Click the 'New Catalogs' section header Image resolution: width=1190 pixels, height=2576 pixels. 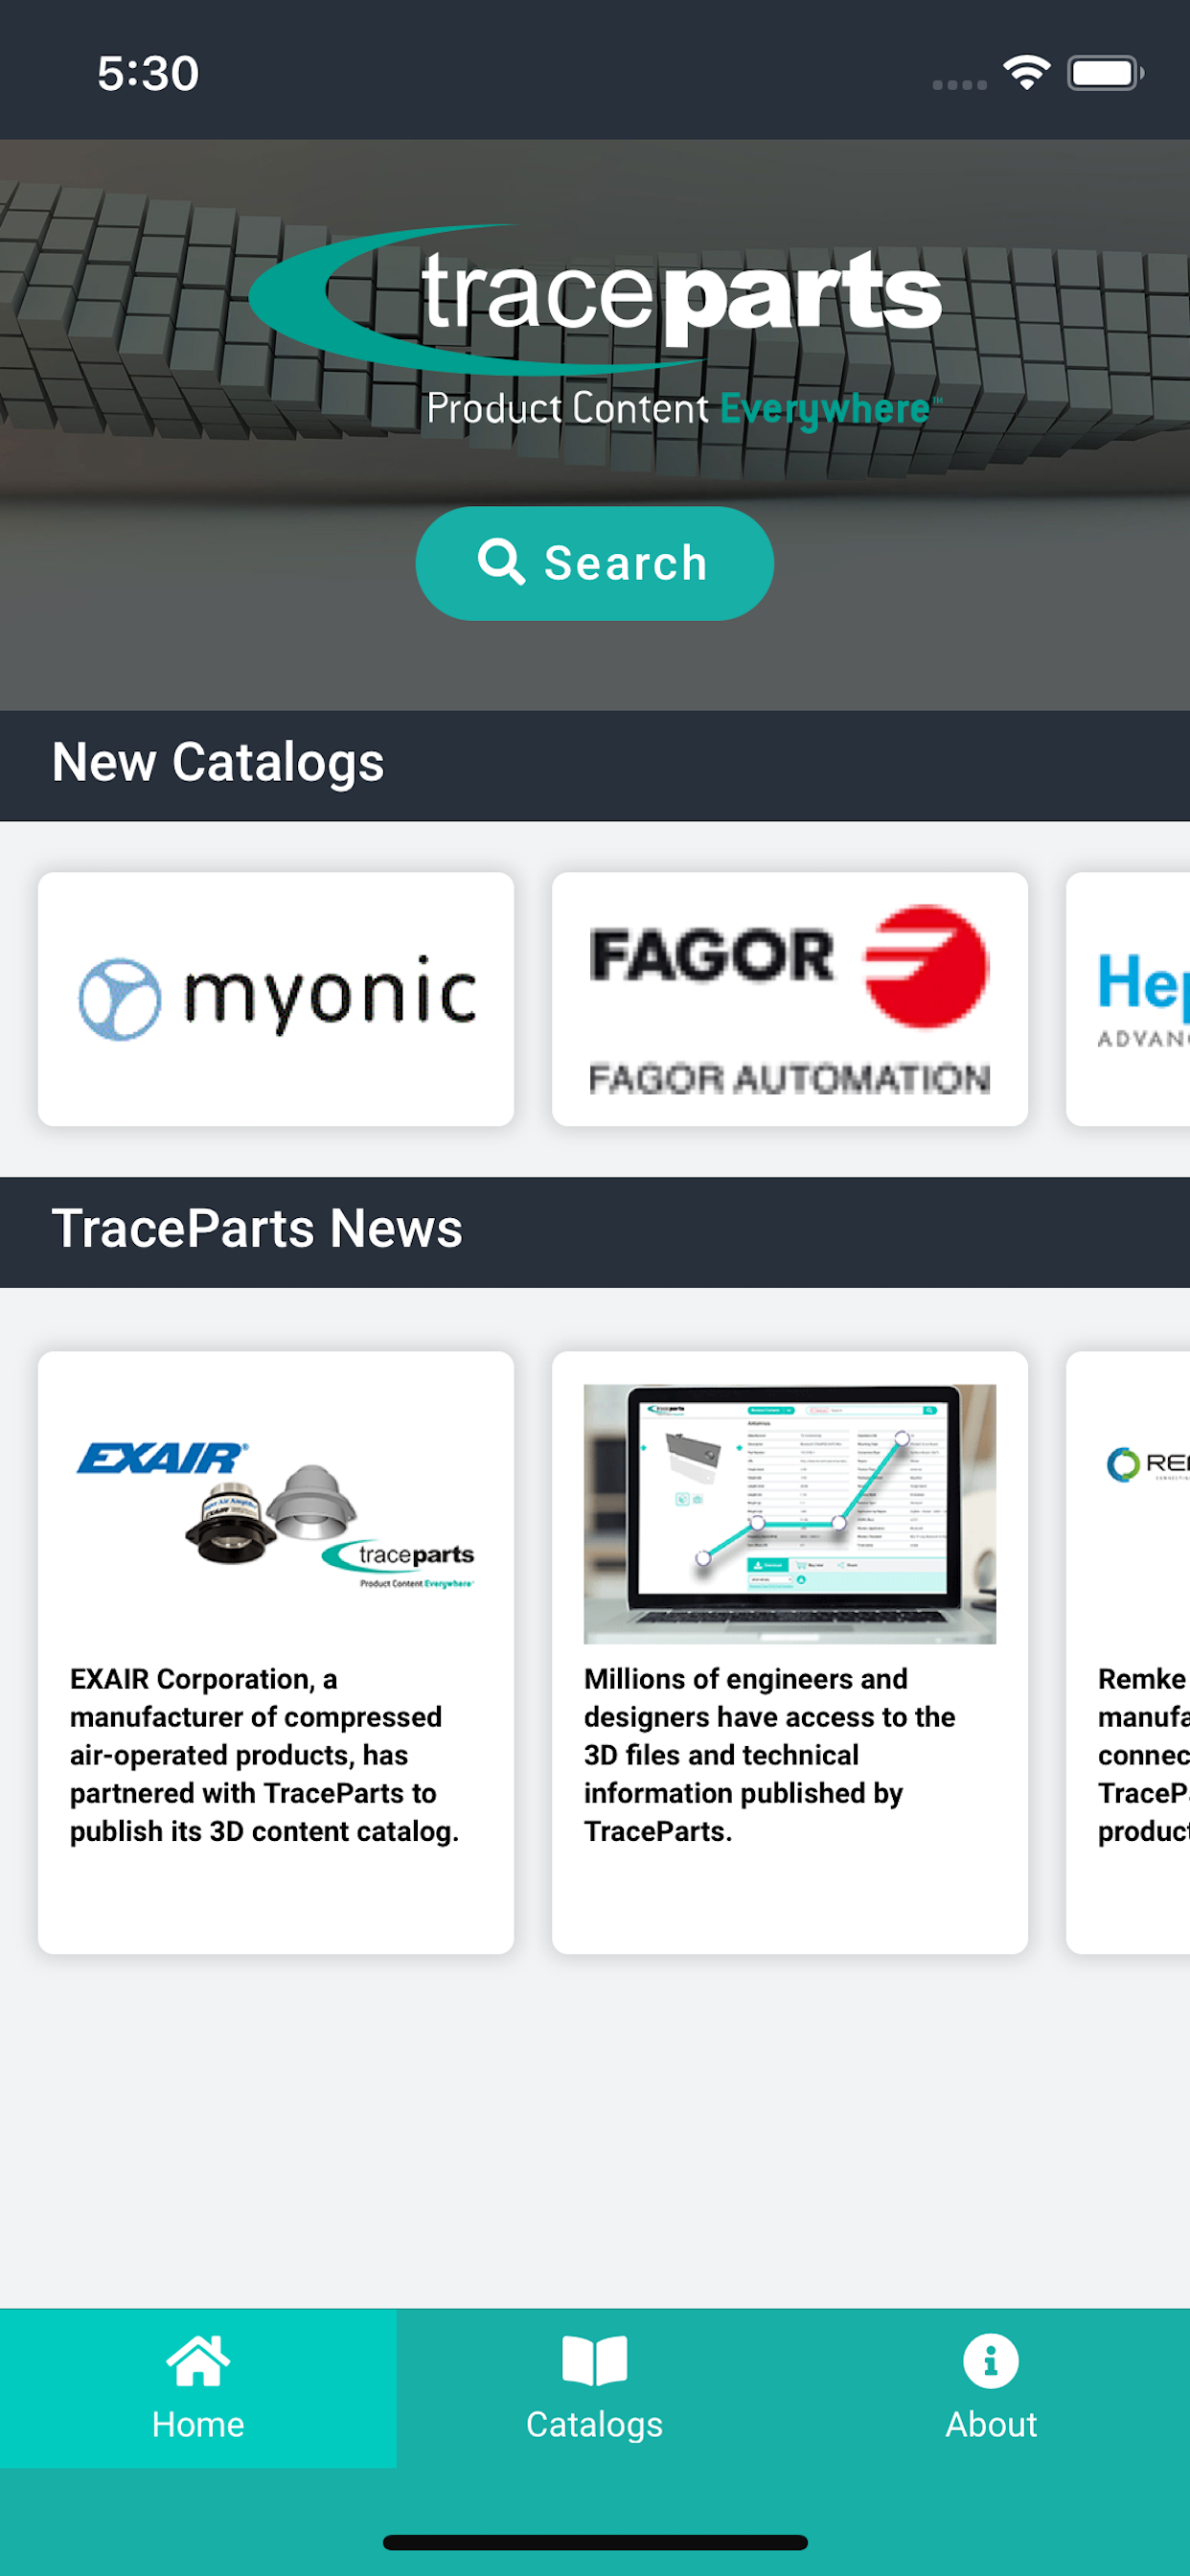[595, 765]
